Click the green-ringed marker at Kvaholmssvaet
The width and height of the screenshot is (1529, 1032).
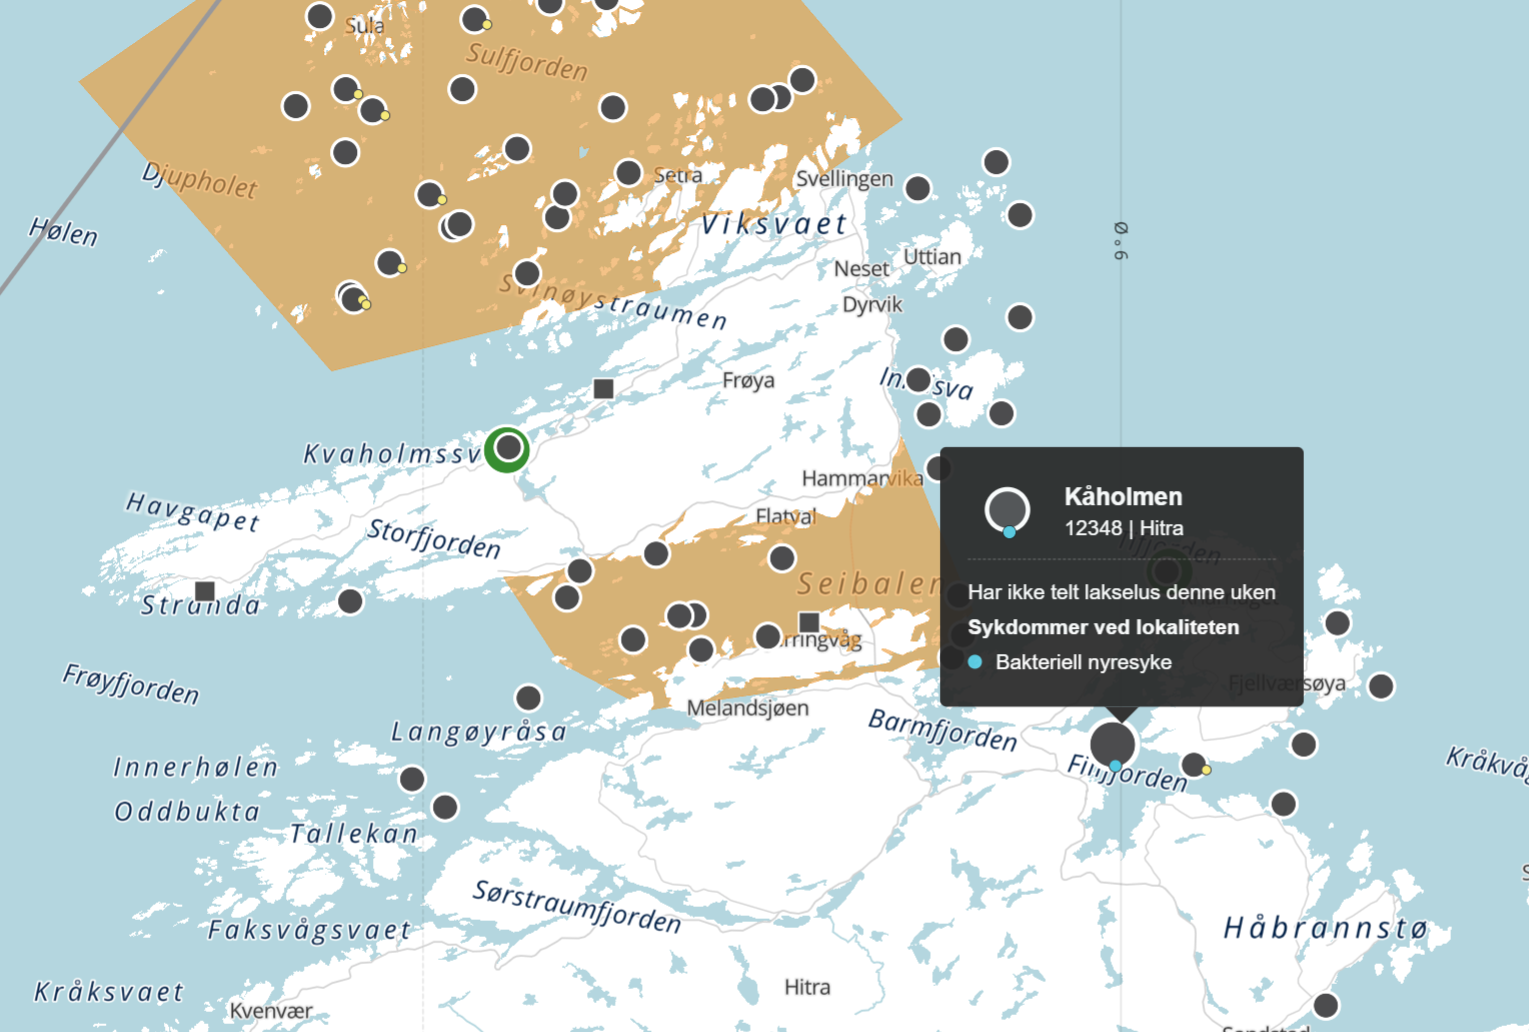[508, 448]
